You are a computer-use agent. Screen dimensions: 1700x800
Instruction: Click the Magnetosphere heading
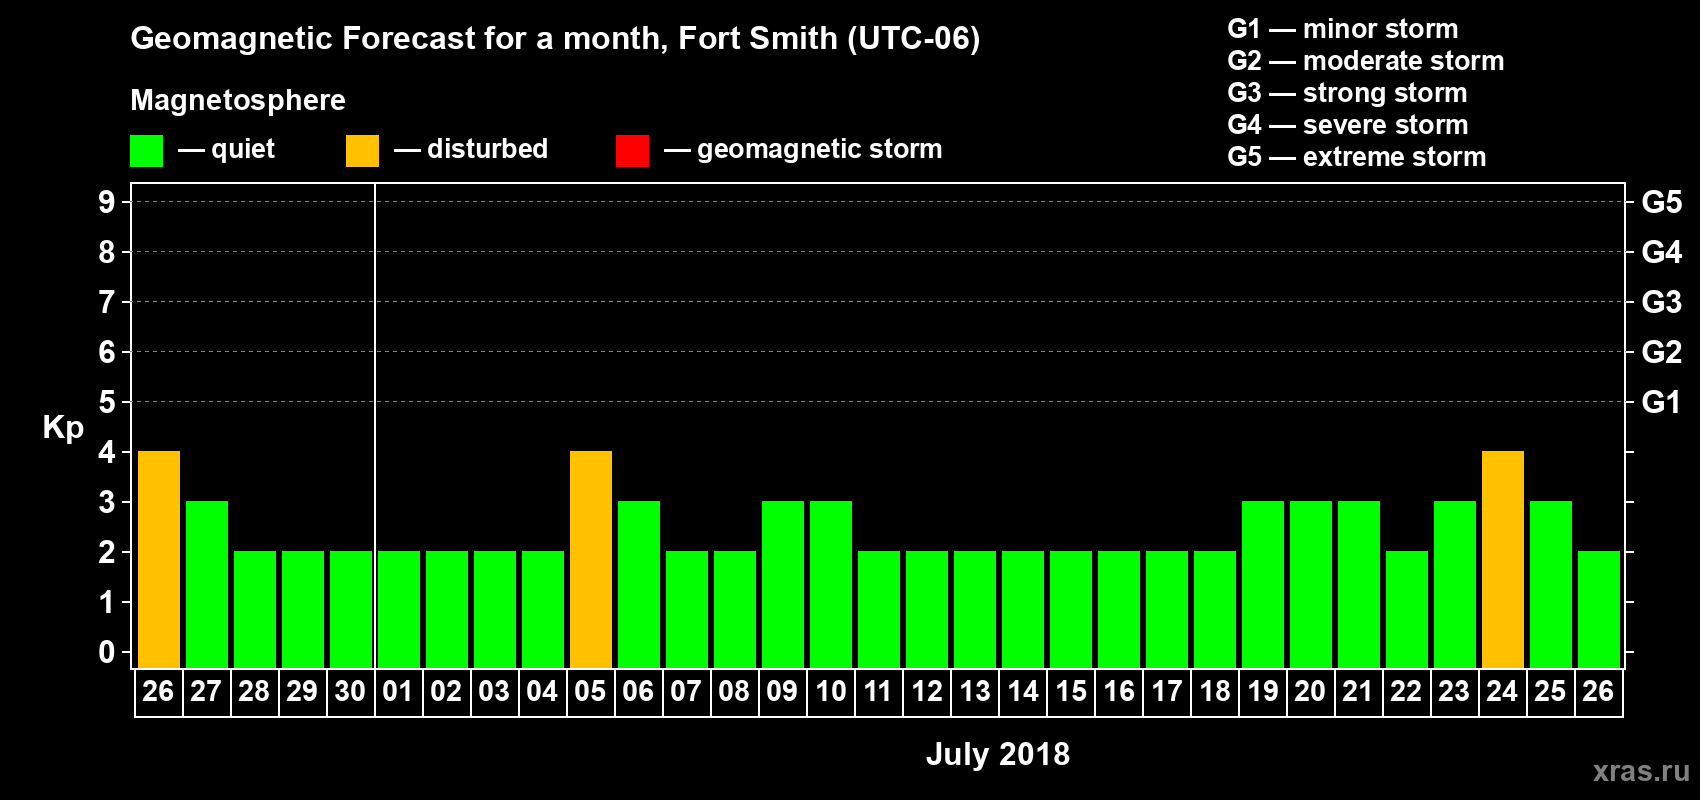click(238, 101)
